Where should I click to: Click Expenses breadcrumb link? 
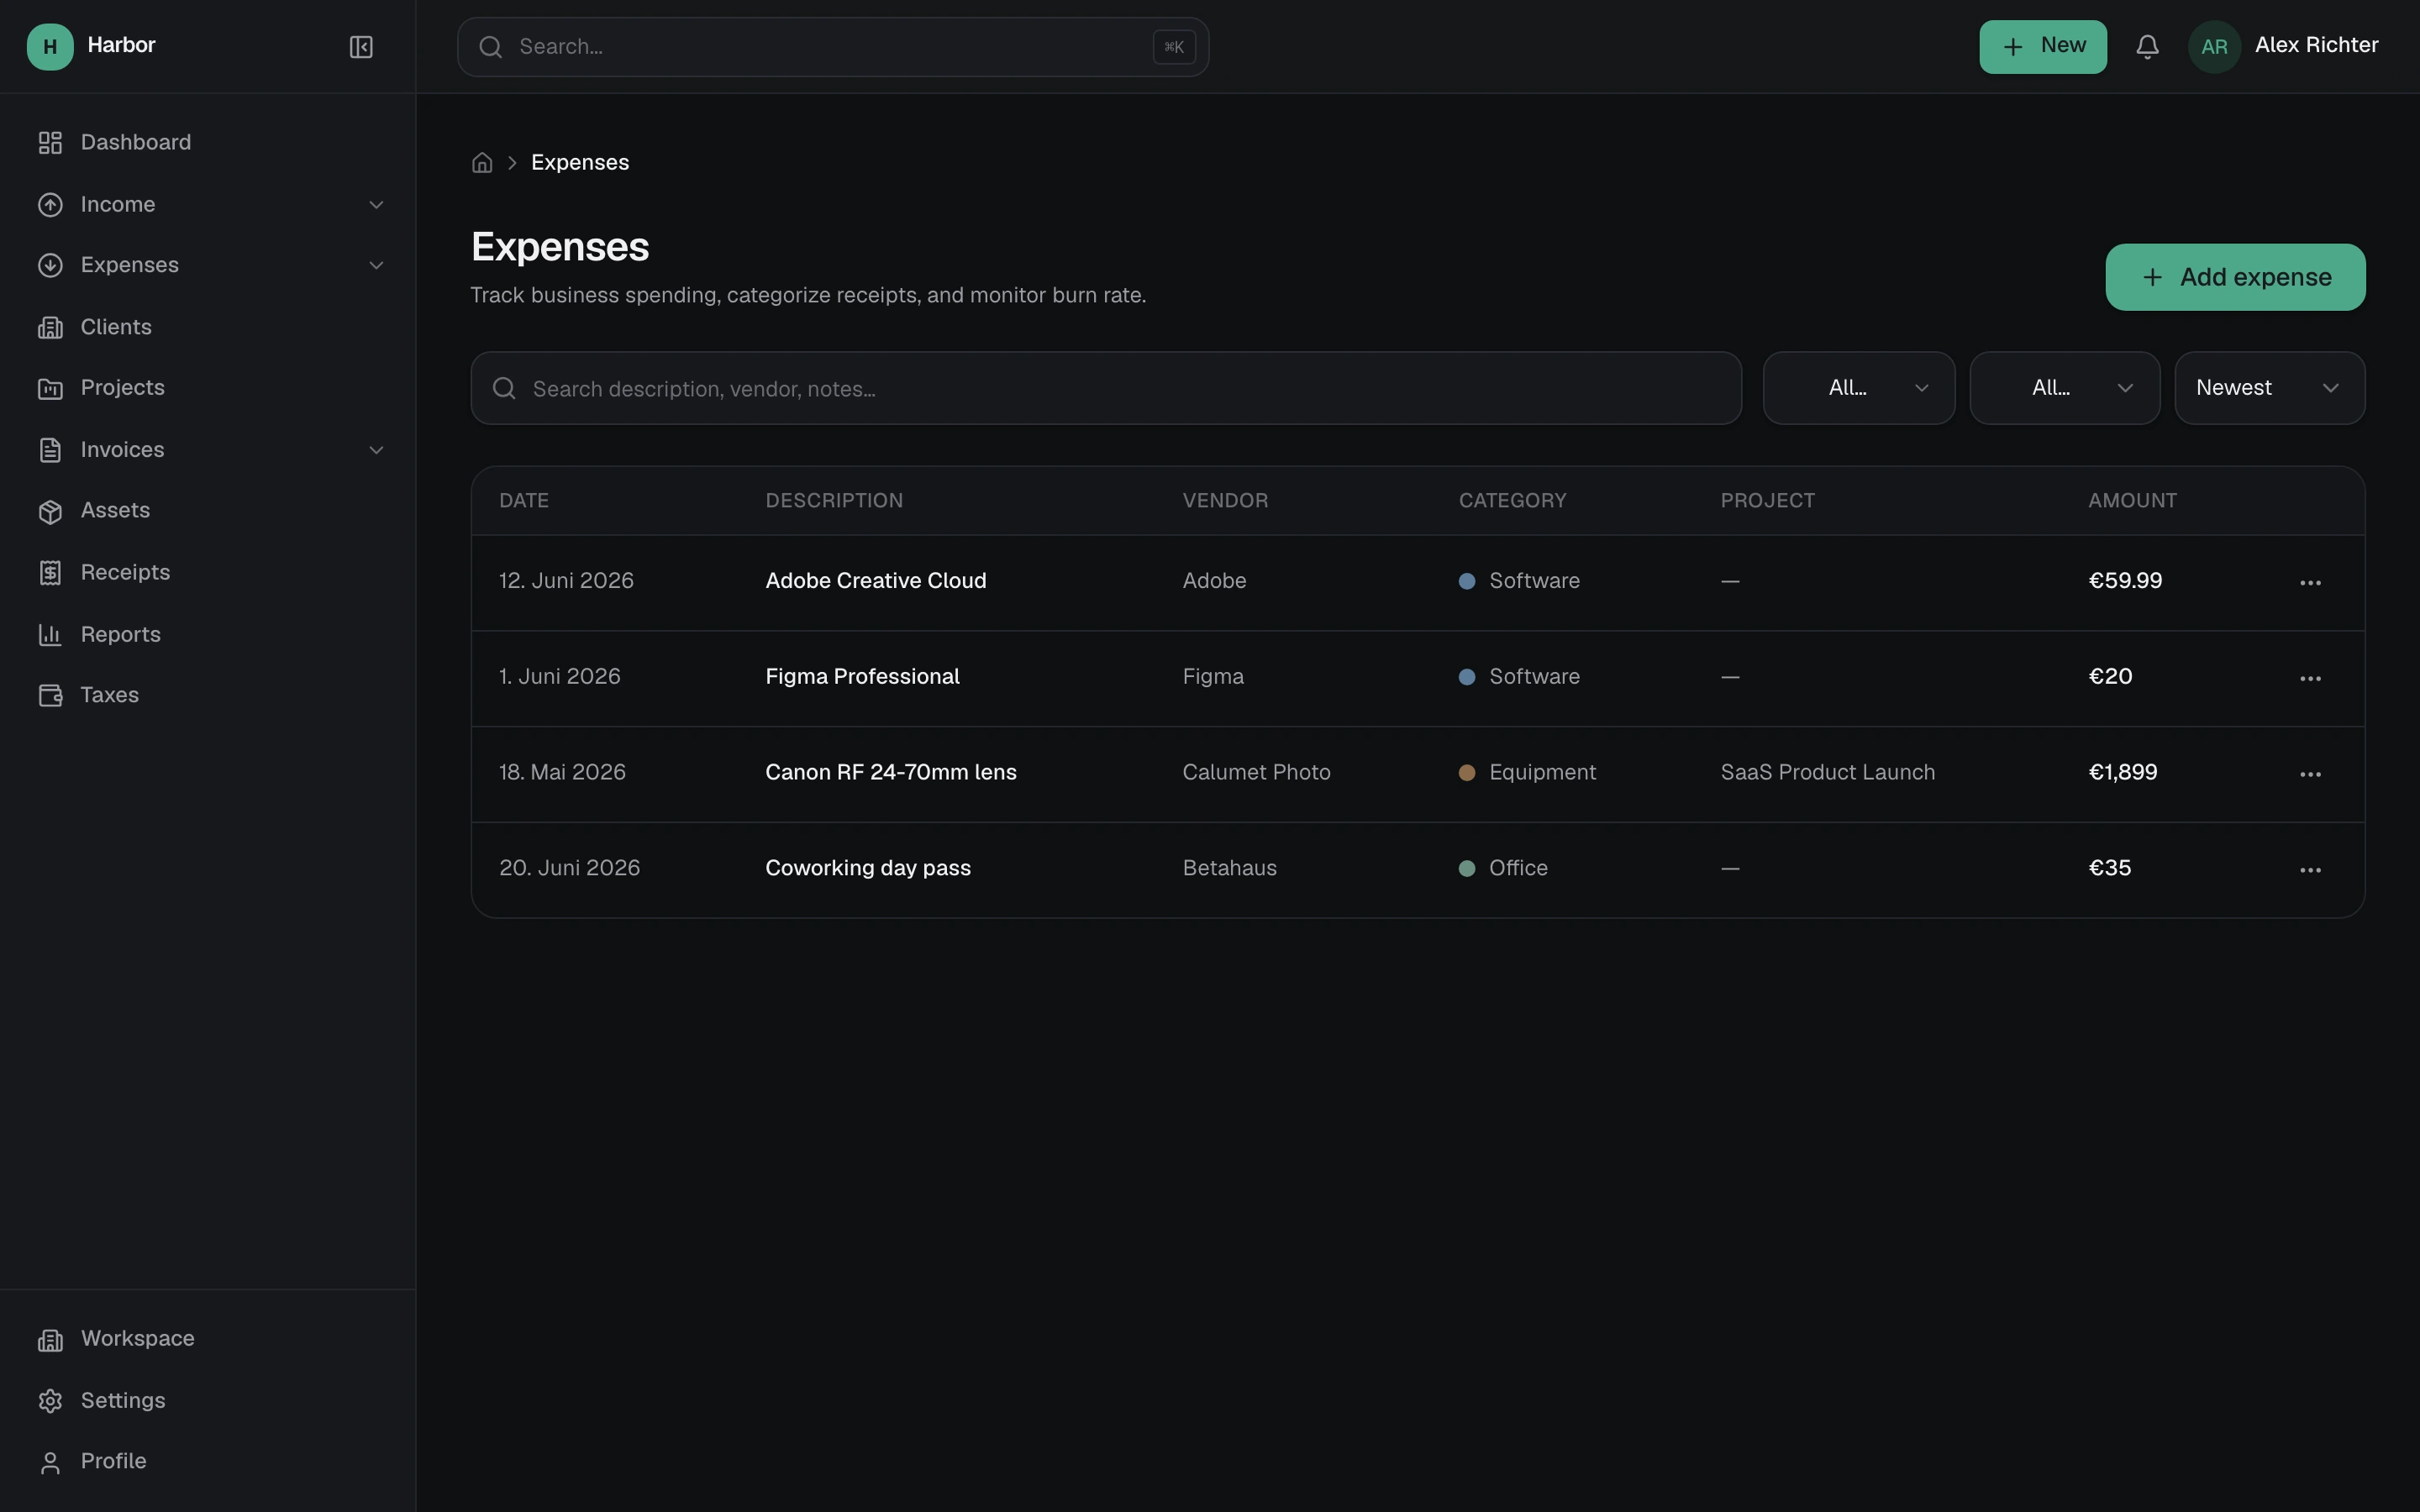pos(580,163)
